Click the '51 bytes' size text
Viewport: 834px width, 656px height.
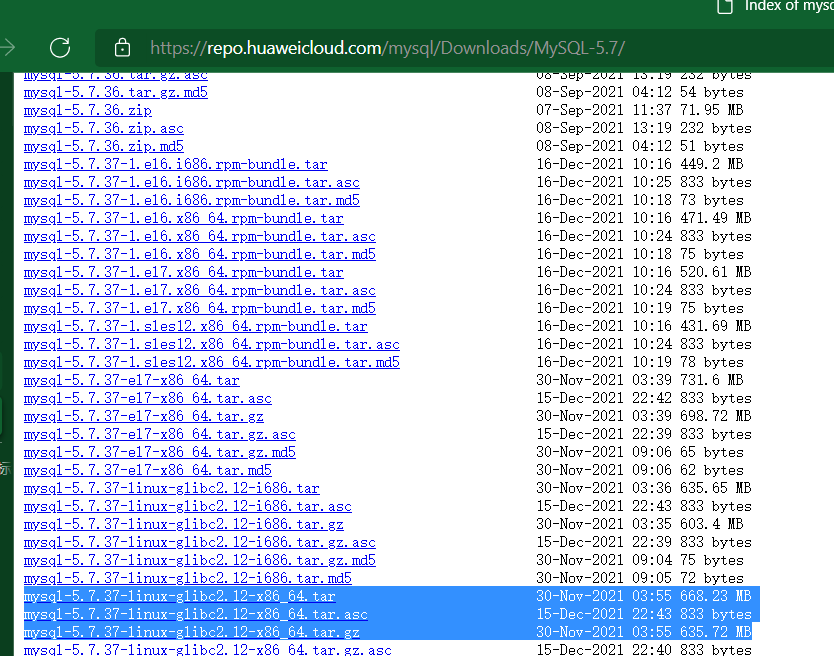click(712, 146)
